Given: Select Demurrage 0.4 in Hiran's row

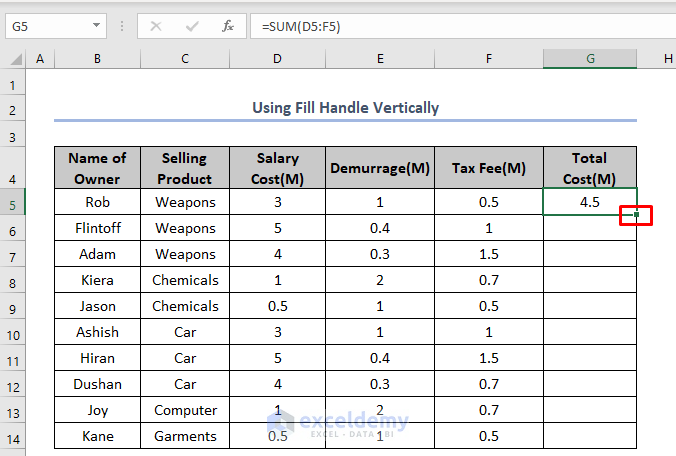Looking at the screenshot, I should [x=380, y=358].
